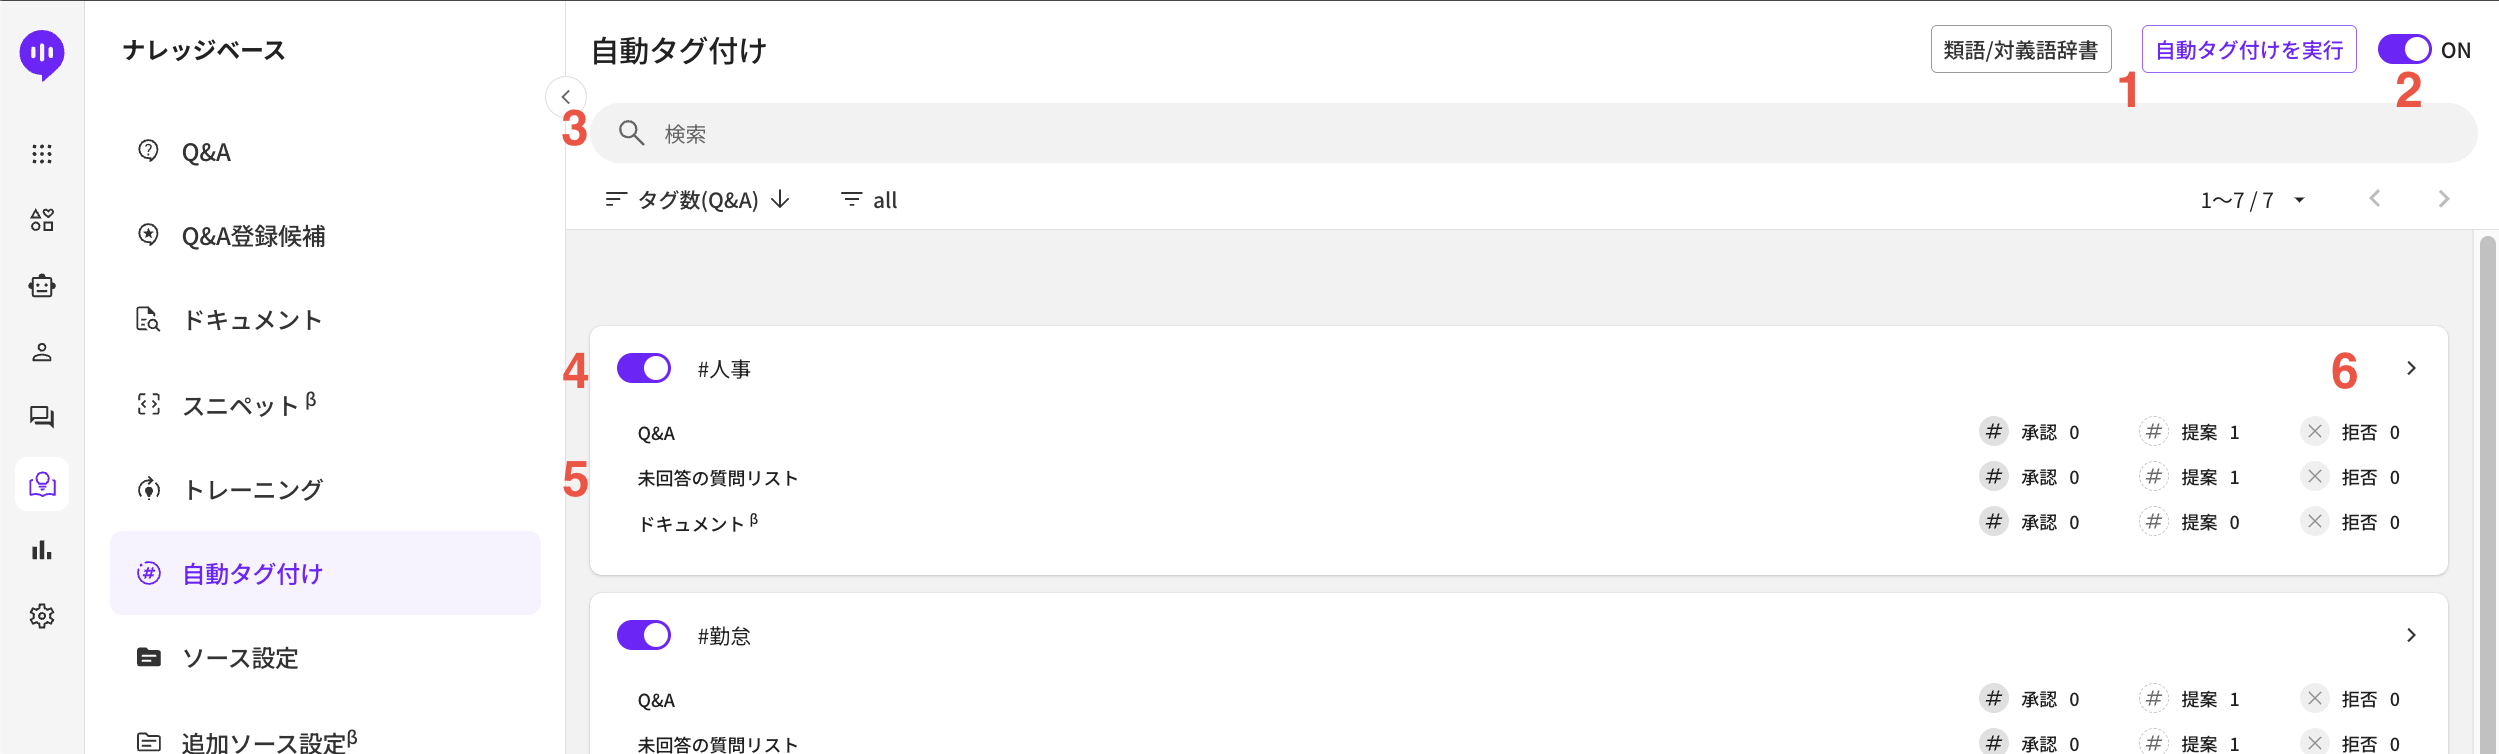Open the robot bot icon in sidebar
The image size is (2499, 754).
point(42,286)
